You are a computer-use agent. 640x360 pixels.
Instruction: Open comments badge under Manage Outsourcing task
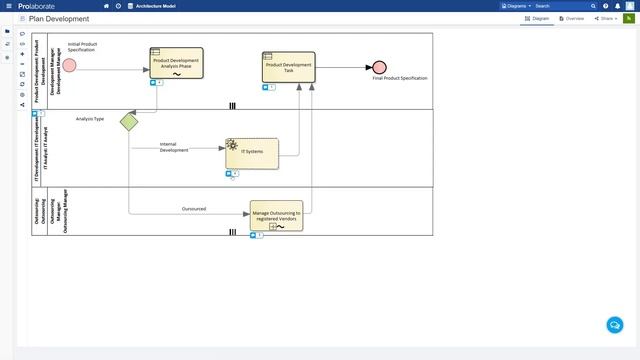[x=256, y=235]
